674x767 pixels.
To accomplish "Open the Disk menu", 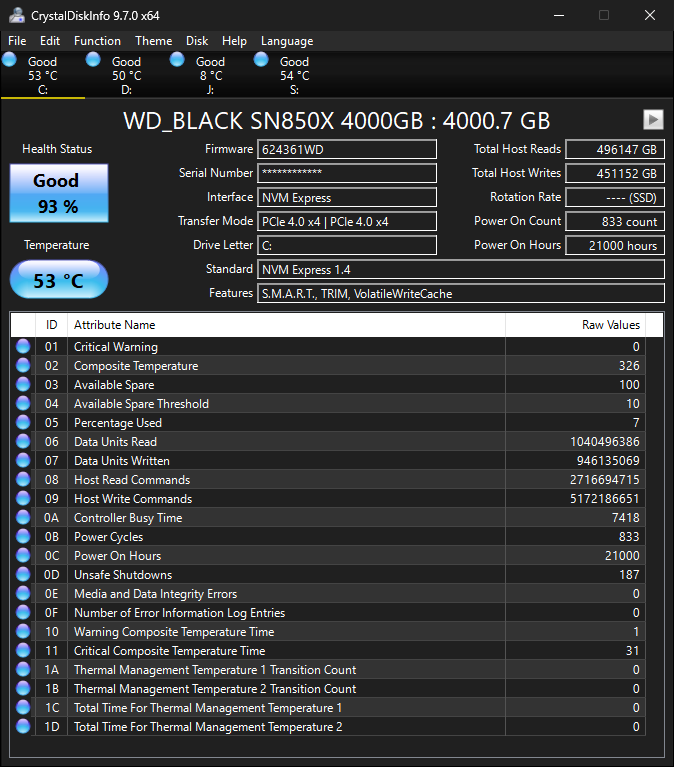I will coord(197,41).
